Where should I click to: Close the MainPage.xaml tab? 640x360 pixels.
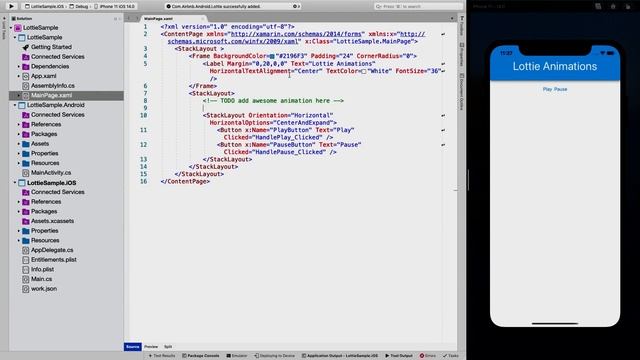(202, 19)
